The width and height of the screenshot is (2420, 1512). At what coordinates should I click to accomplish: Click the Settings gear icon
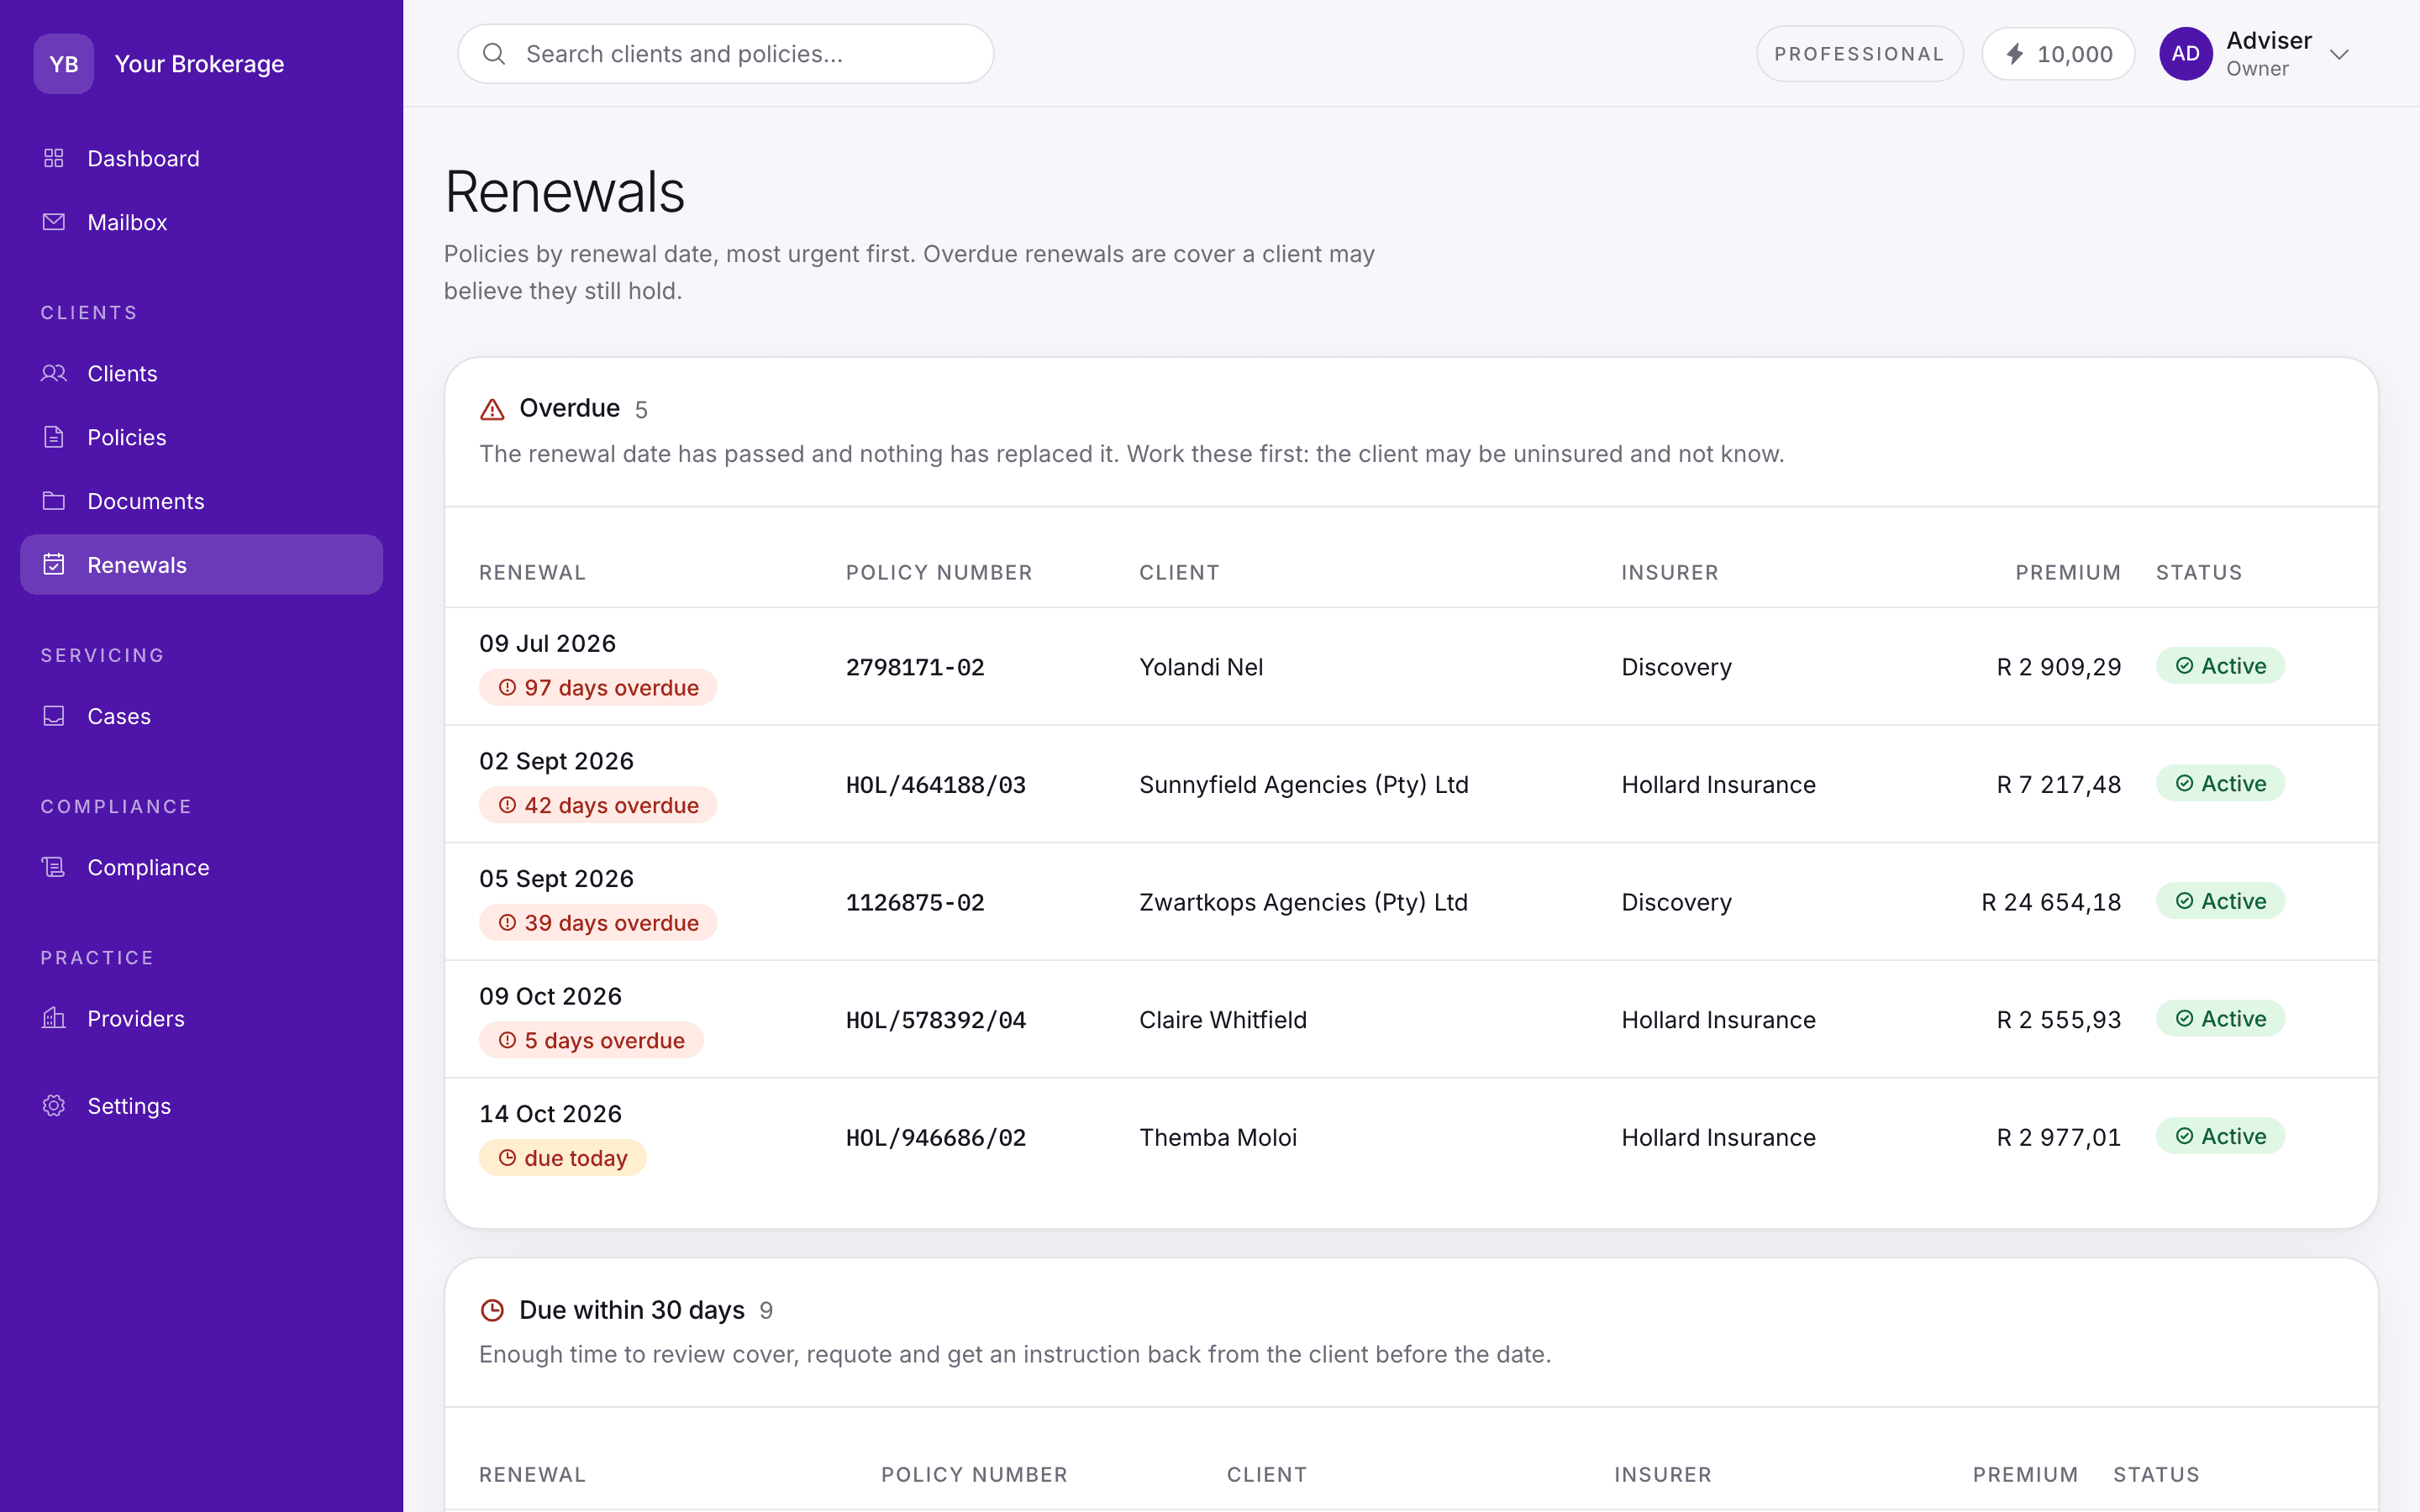(54, 1105)
